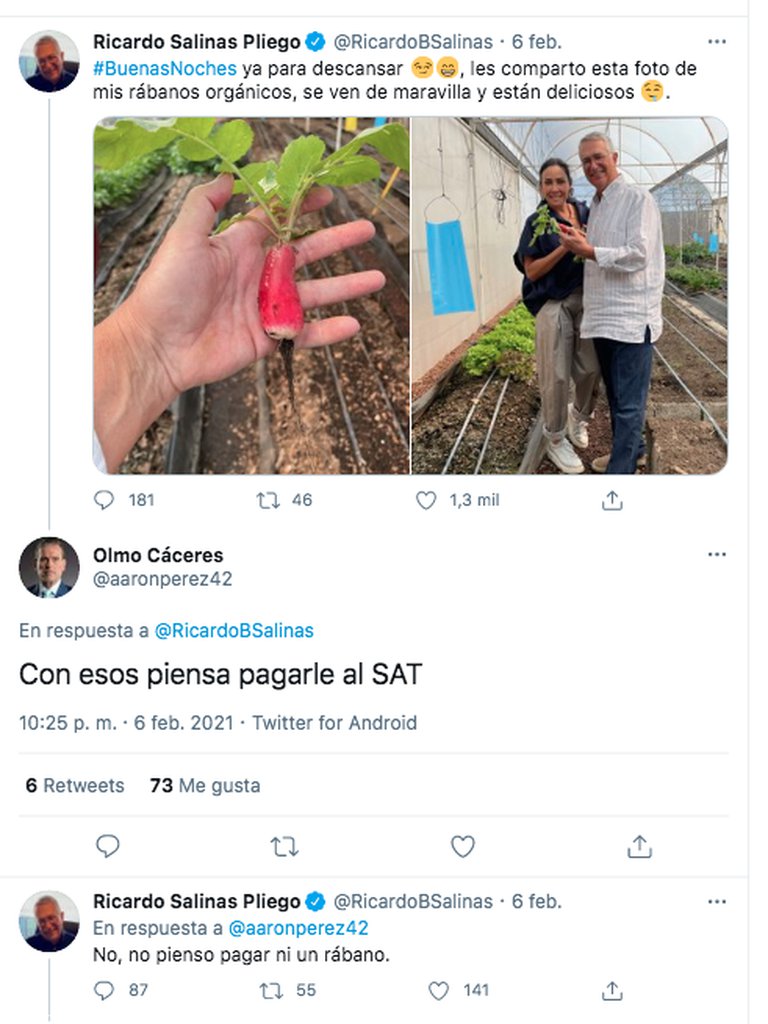The image size is (768, 1024).
Task: Open Olmo Cáceres's profile picture
Action: click(x=49, y=567)
